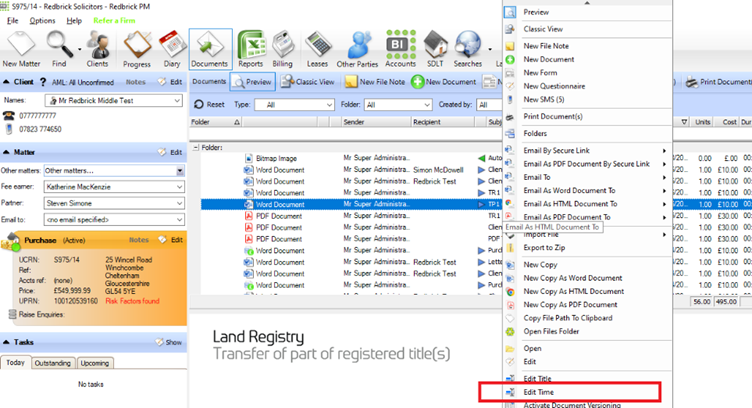The width and height of the screenshot is (752, 408).
Task: Expand the Fee earner dropdown
Action: coord(179,186)
